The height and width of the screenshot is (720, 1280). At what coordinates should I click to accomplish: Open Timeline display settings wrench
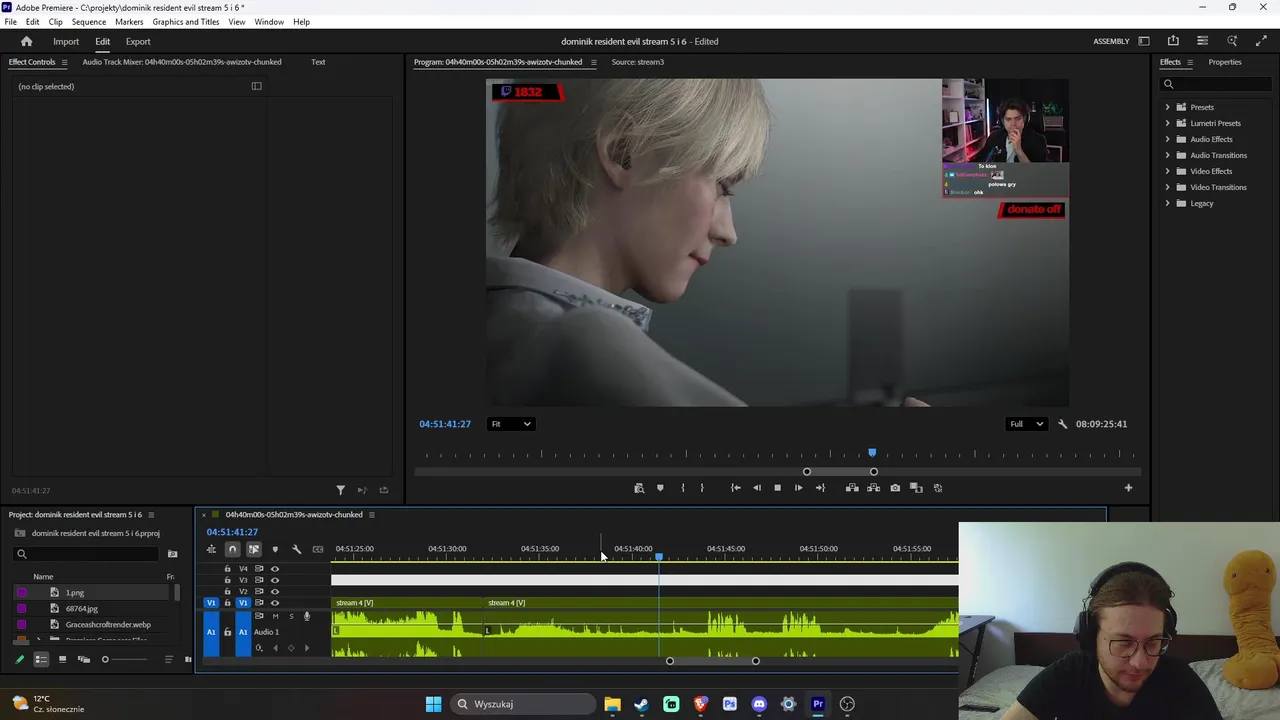296,549
